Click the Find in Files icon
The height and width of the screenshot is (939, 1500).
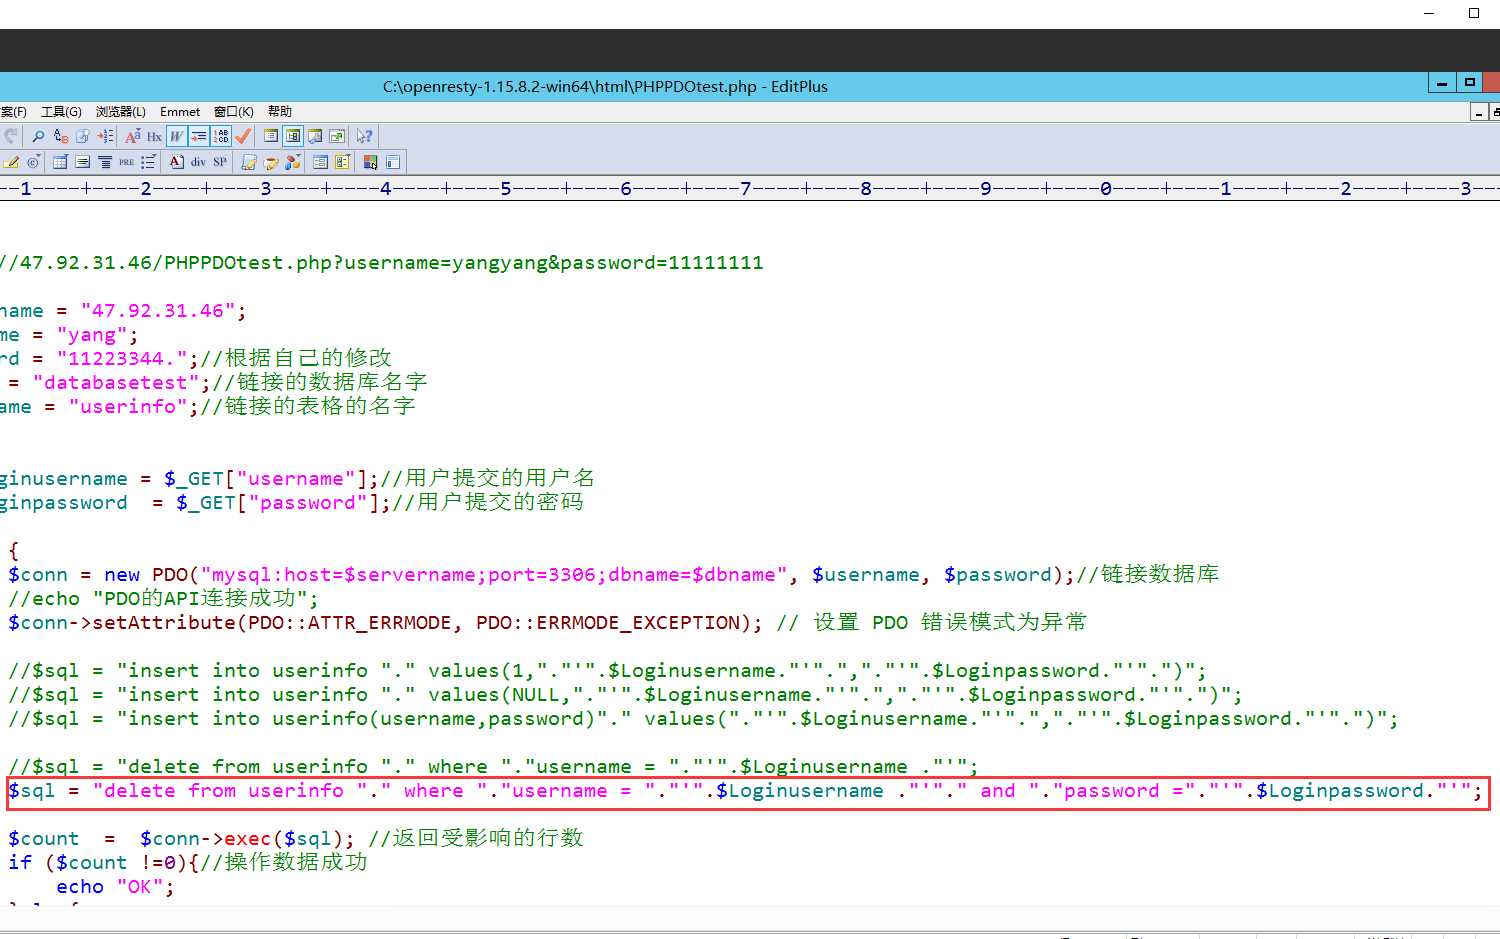(83, 136)
